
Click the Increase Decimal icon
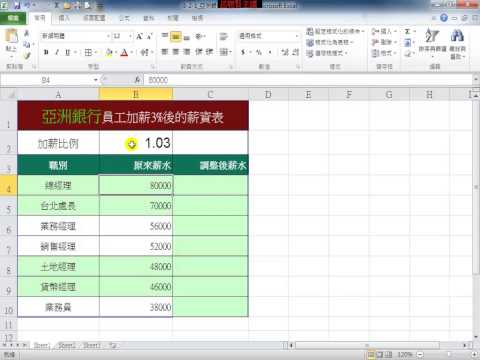tap(285, 52)
